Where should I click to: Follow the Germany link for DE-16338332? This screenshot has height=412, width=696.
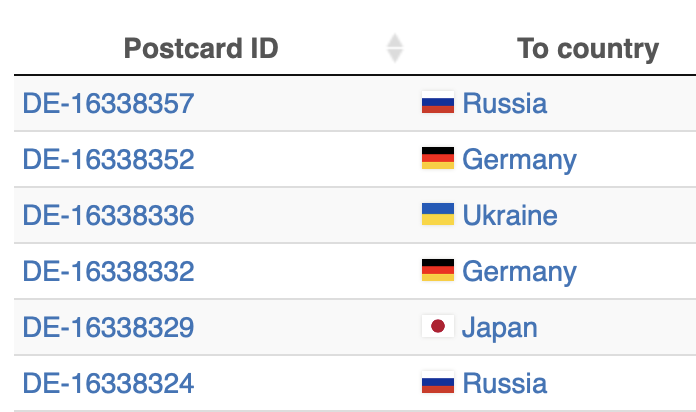click(519, 271)
